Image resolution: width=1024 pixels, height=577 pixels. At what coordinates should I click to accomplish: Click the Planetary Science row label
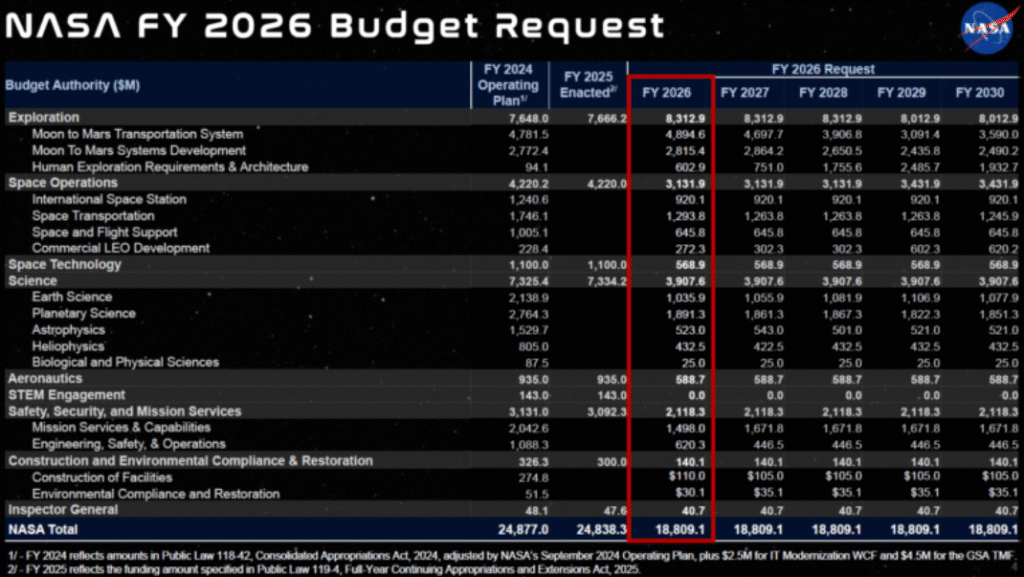point(84,313)
